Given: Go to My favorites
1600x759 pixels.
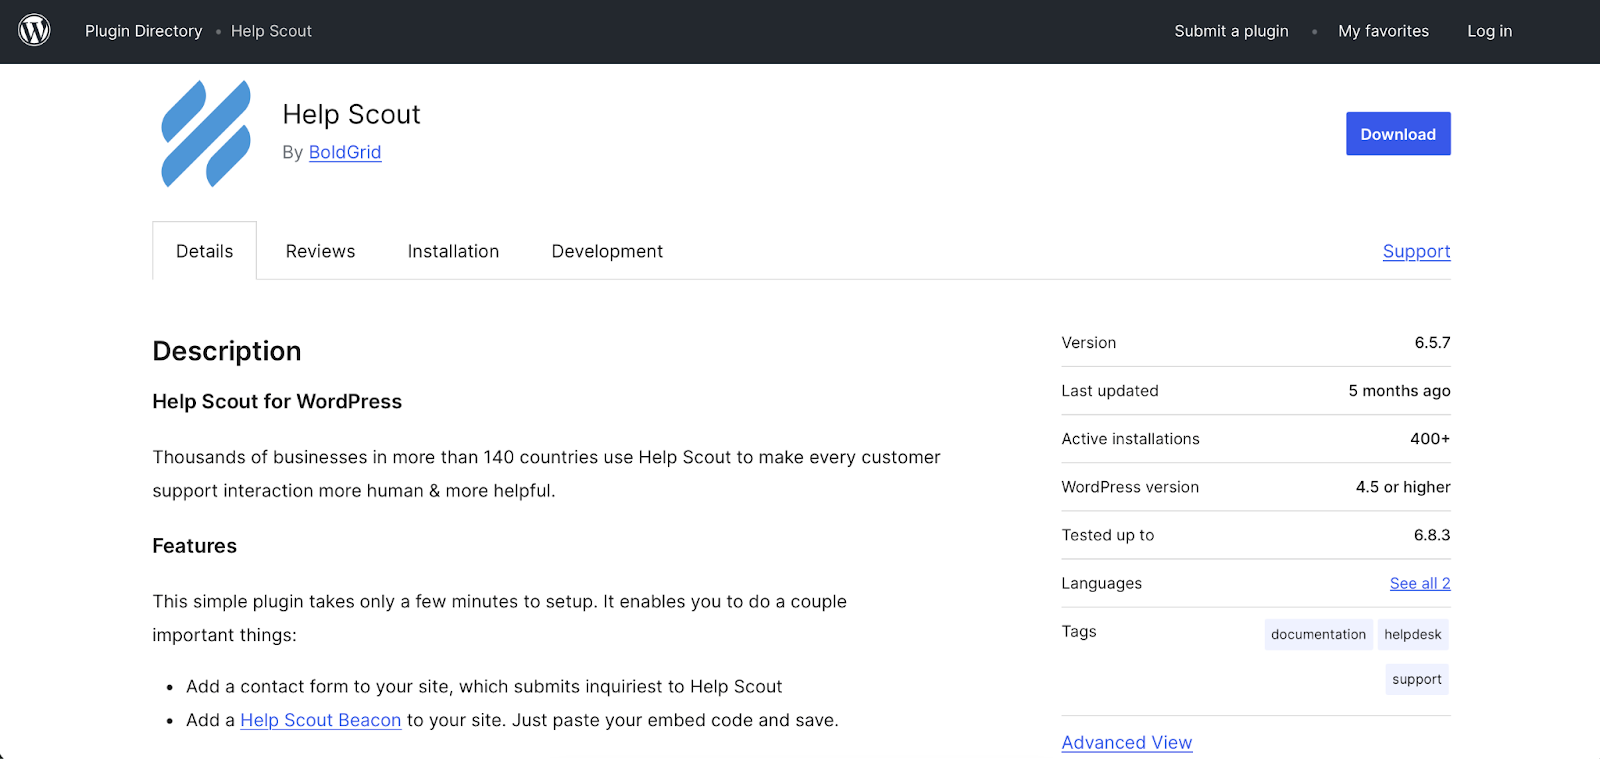Looking at the screenshot, I should pos(1383,31).
